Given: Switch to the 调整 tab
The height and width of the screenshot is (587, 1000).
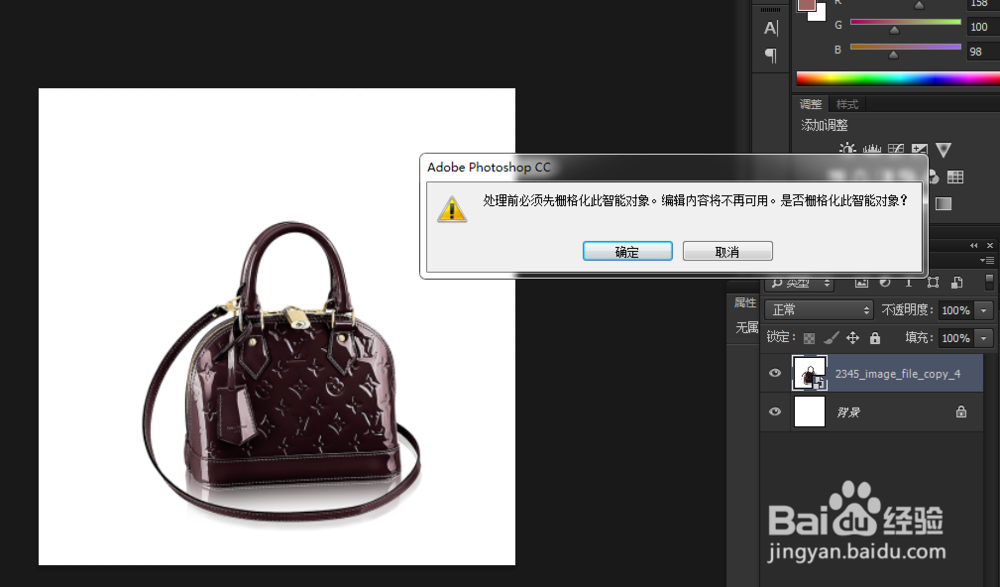Looking at the screenshot, I should click(811, 104).
